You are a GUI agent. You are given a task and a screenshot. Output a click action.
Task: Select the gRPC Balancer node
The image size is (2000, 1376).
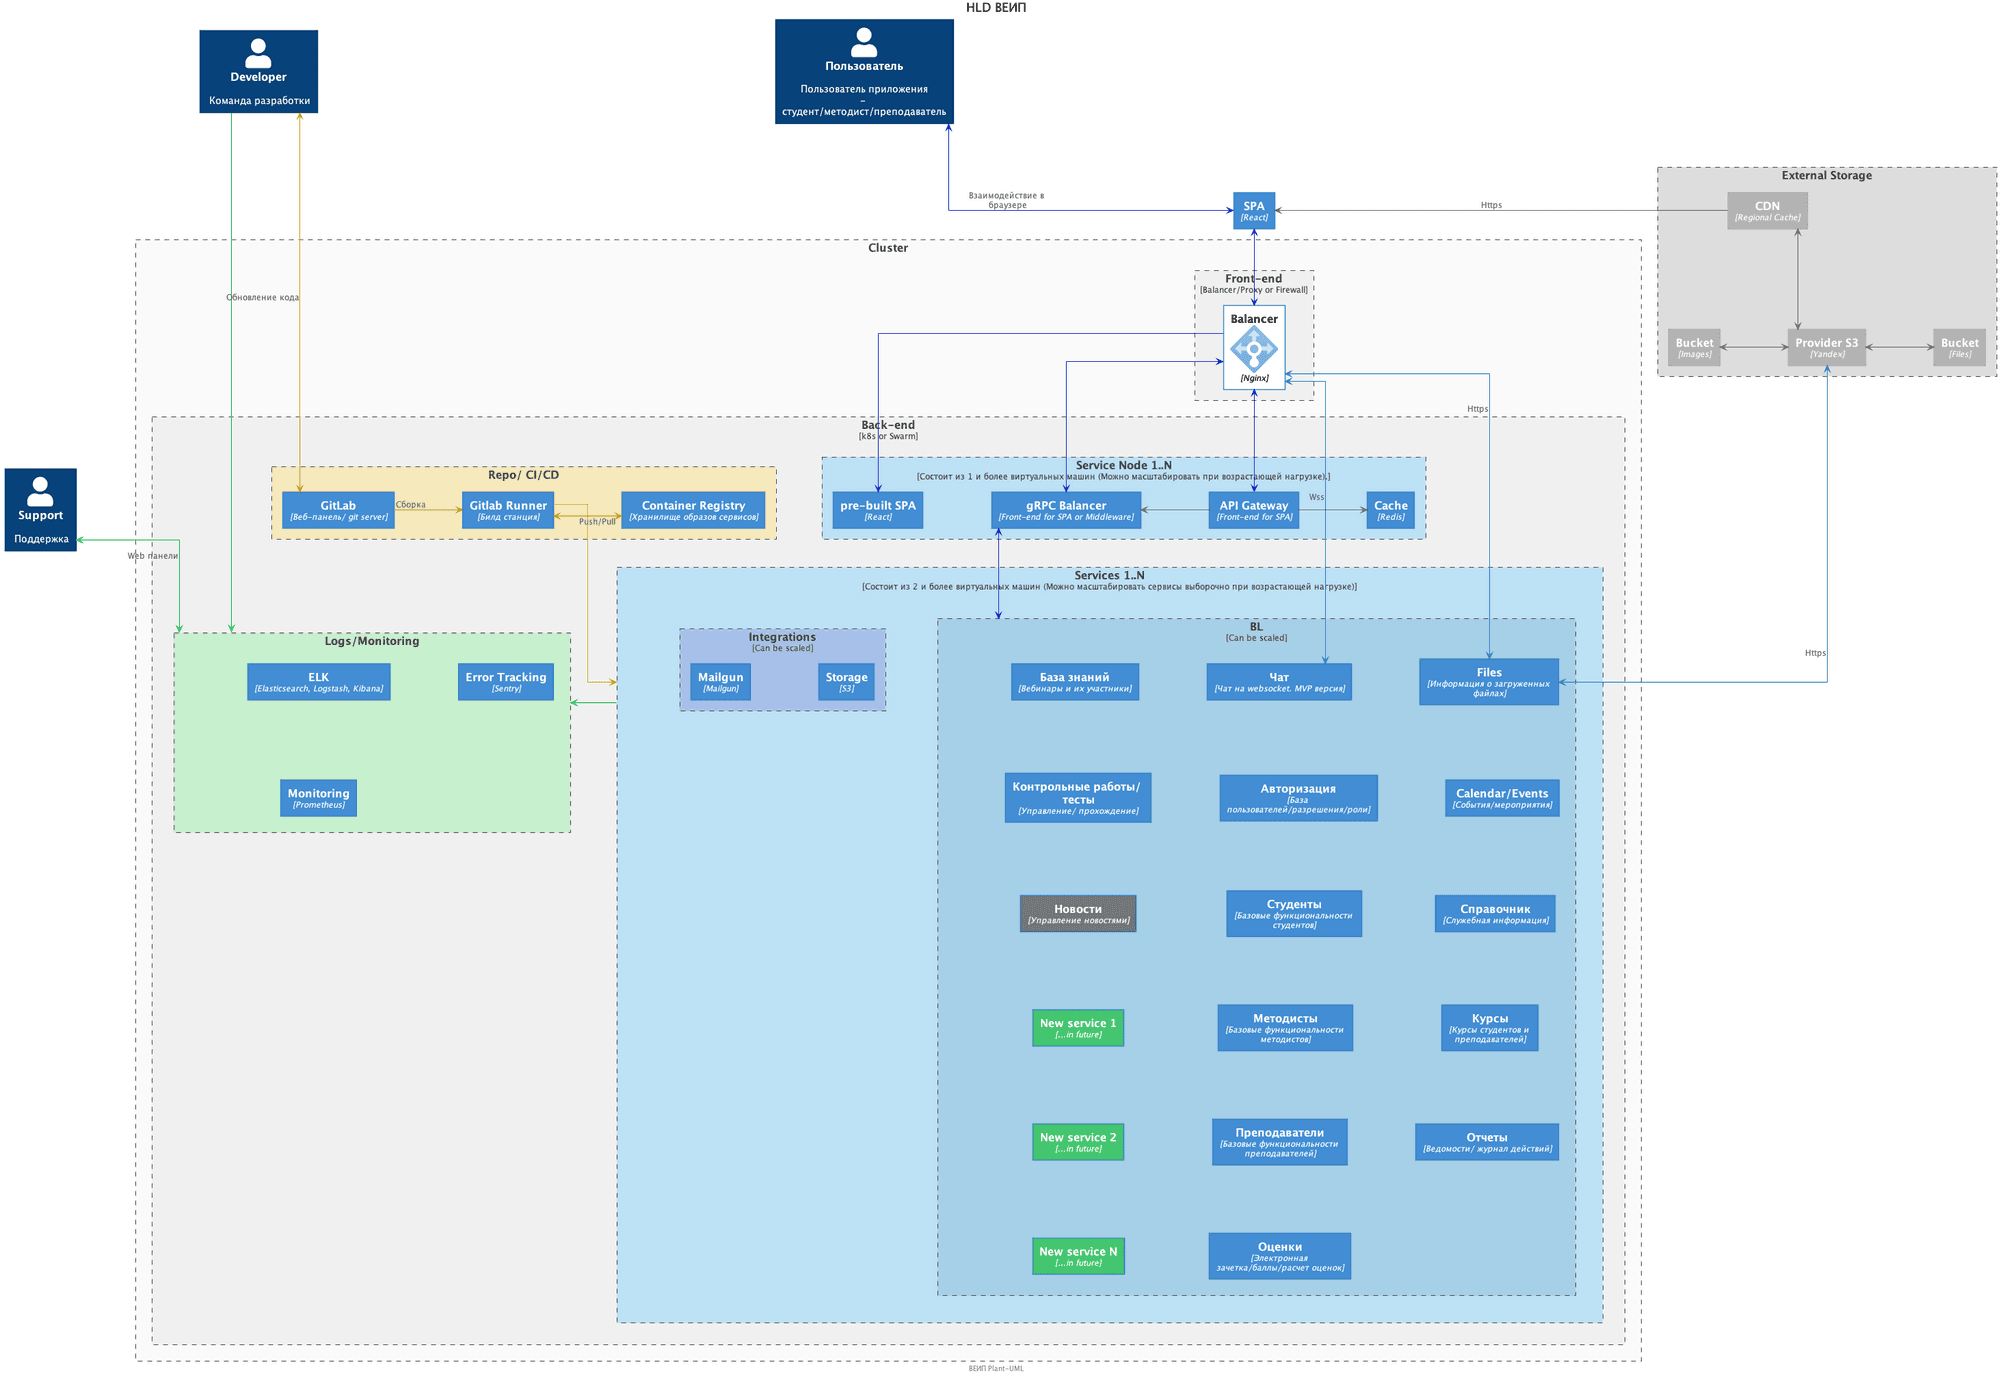pos(1066,510)
